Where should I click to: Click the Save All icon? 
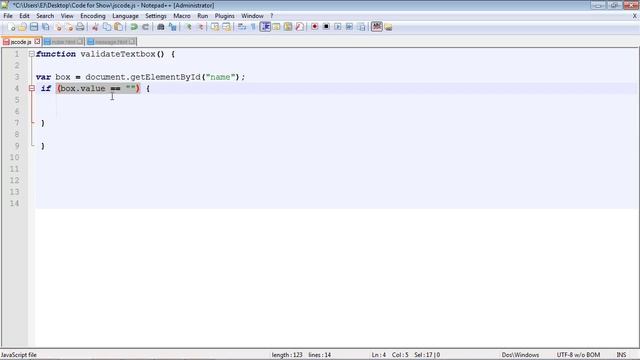pos(46,27)
